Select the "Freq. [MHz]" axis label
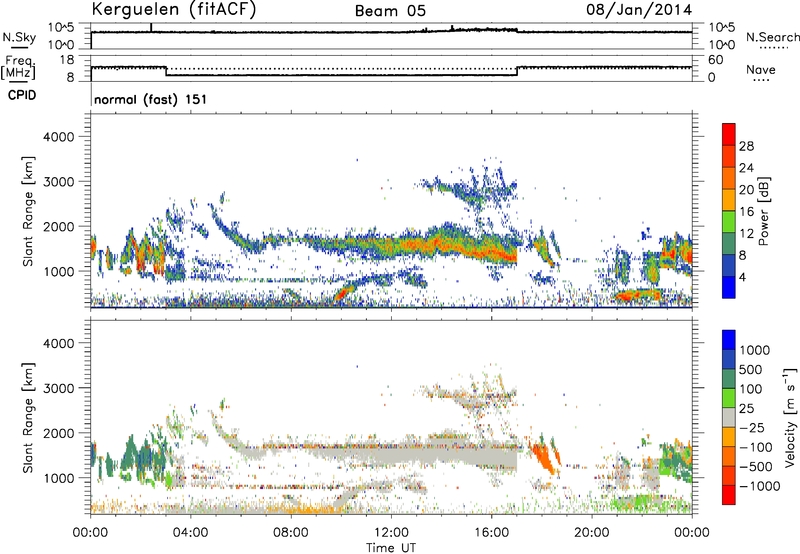The height and width of the screenshot is (554, 800). coord(18,67)
